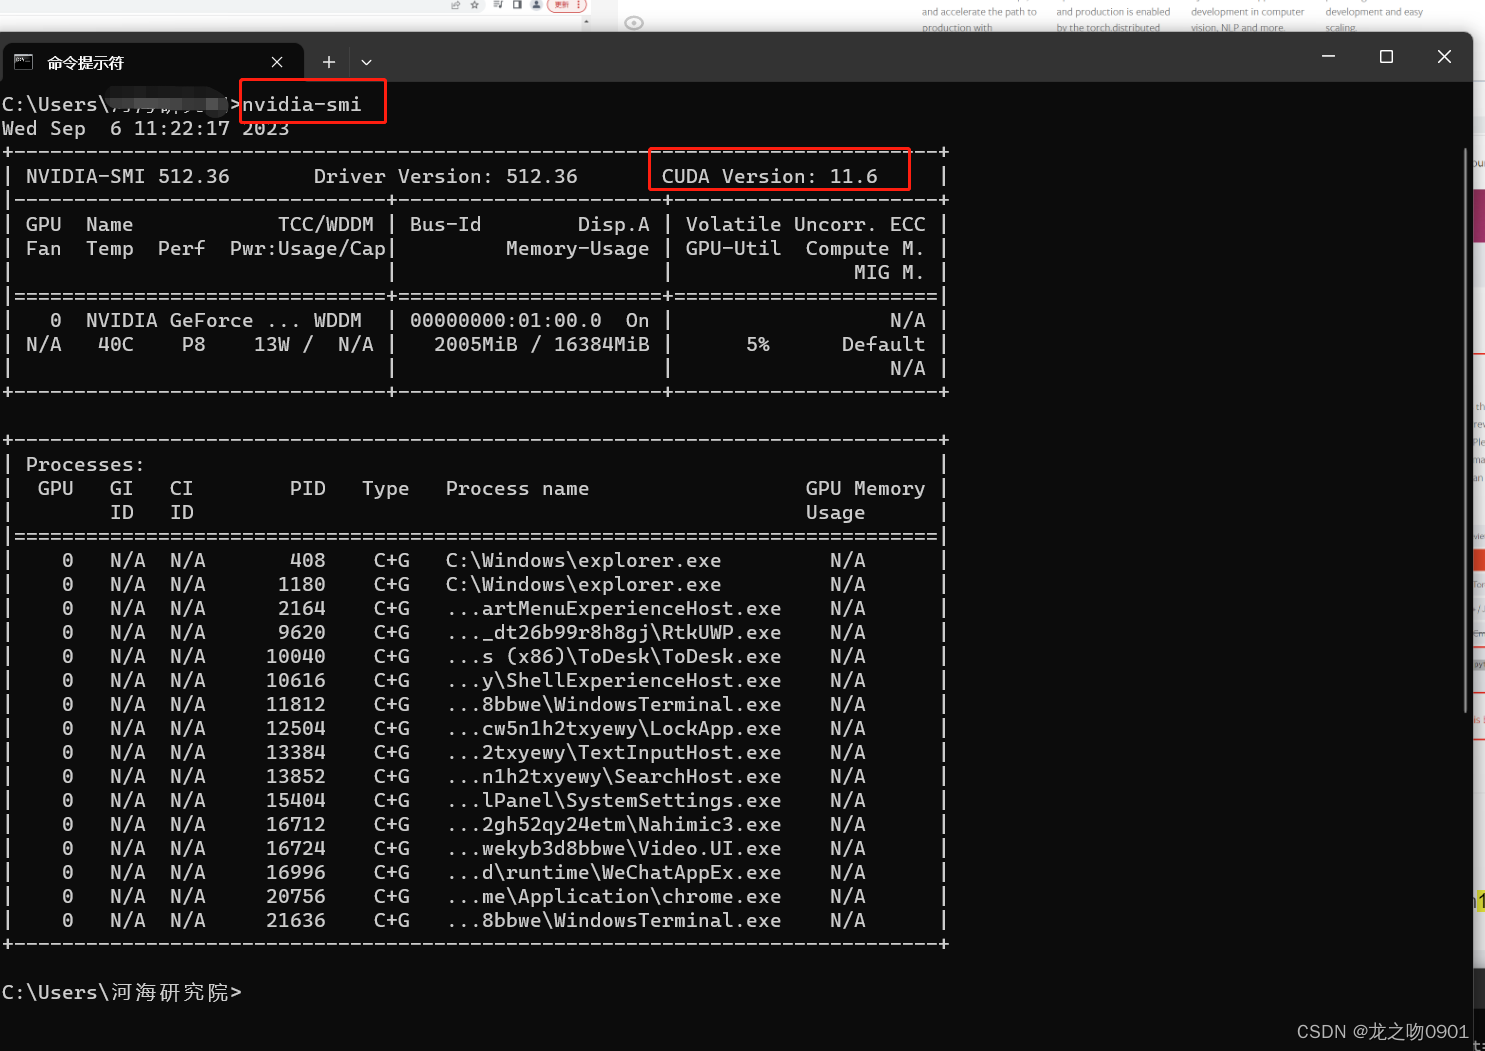This screenshot has height=1051, width=1485.
Task: Click the LockApp.exe process name
Action: coord(614,728)
